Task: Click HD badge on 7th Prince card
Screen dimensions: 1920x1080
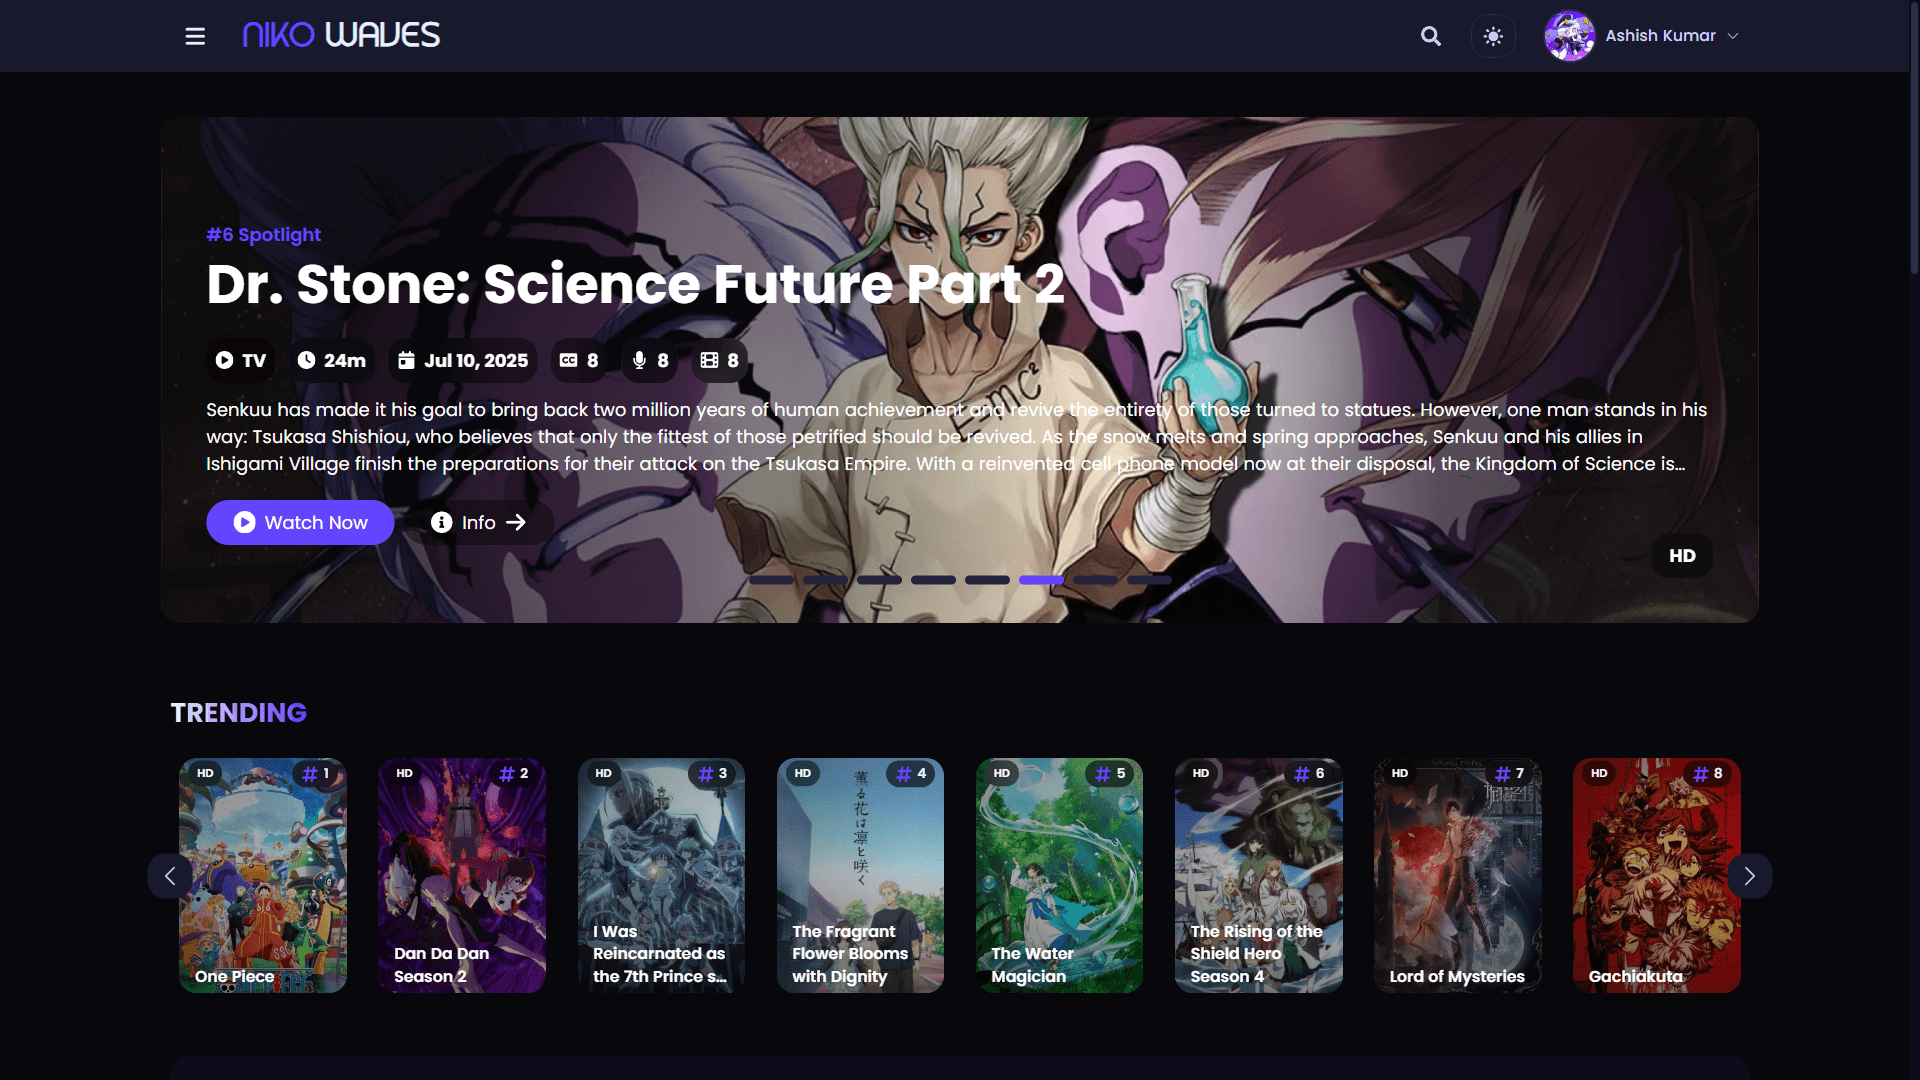Action: (x=603, y=773)
